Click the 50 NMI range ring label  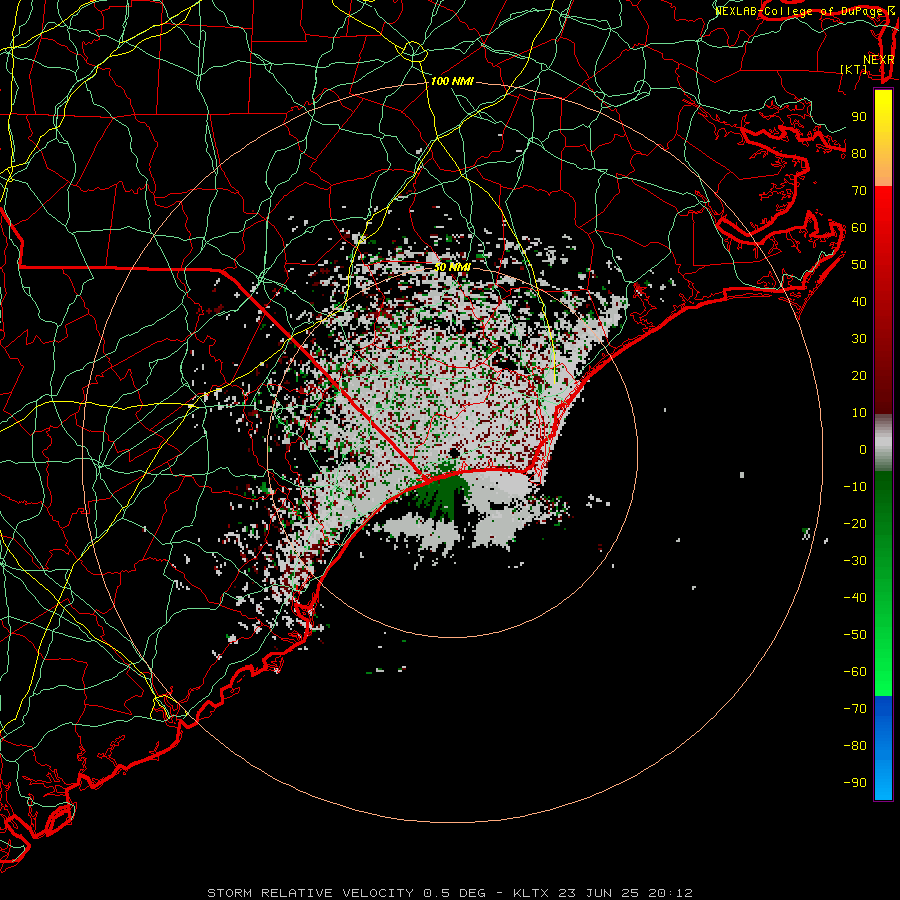click(x=452, y=267)
